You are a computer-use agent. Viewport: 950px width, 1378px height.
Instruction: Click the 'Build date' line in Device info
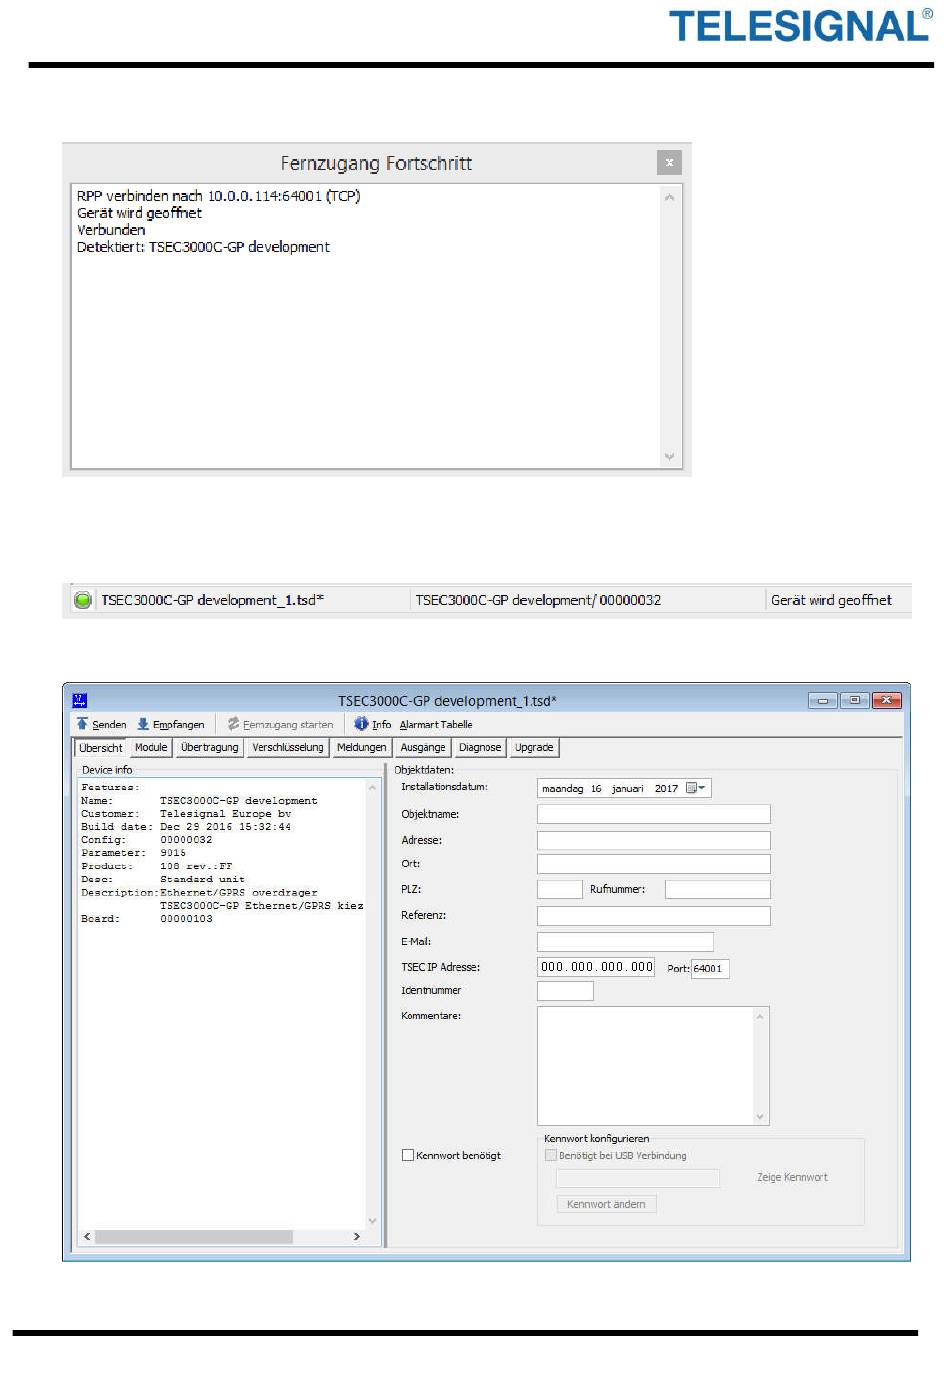(x=186, y=827)
